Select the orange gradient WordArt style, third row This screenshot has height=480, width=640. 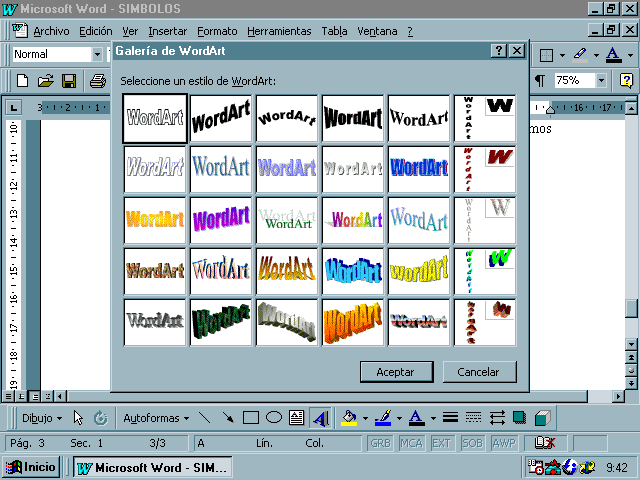coord(155,220)
